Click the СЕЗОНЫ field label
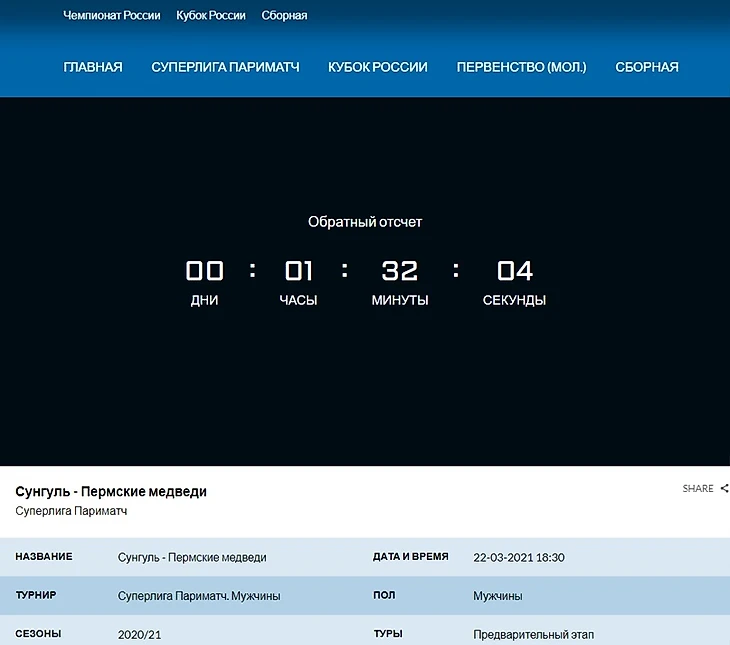This screenshot has height=645, width=730. coord(38,633)
